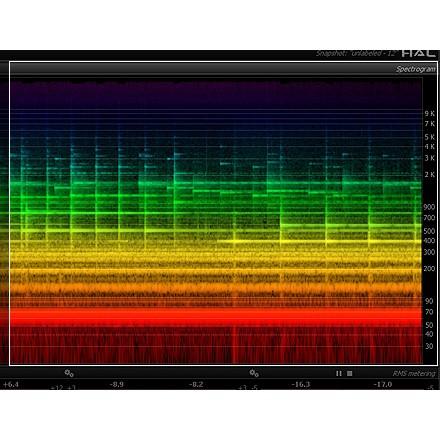440x440 pixels.
Task: Open the center gear settings icon
Action: pyautogui.click(x=254, y=373)
